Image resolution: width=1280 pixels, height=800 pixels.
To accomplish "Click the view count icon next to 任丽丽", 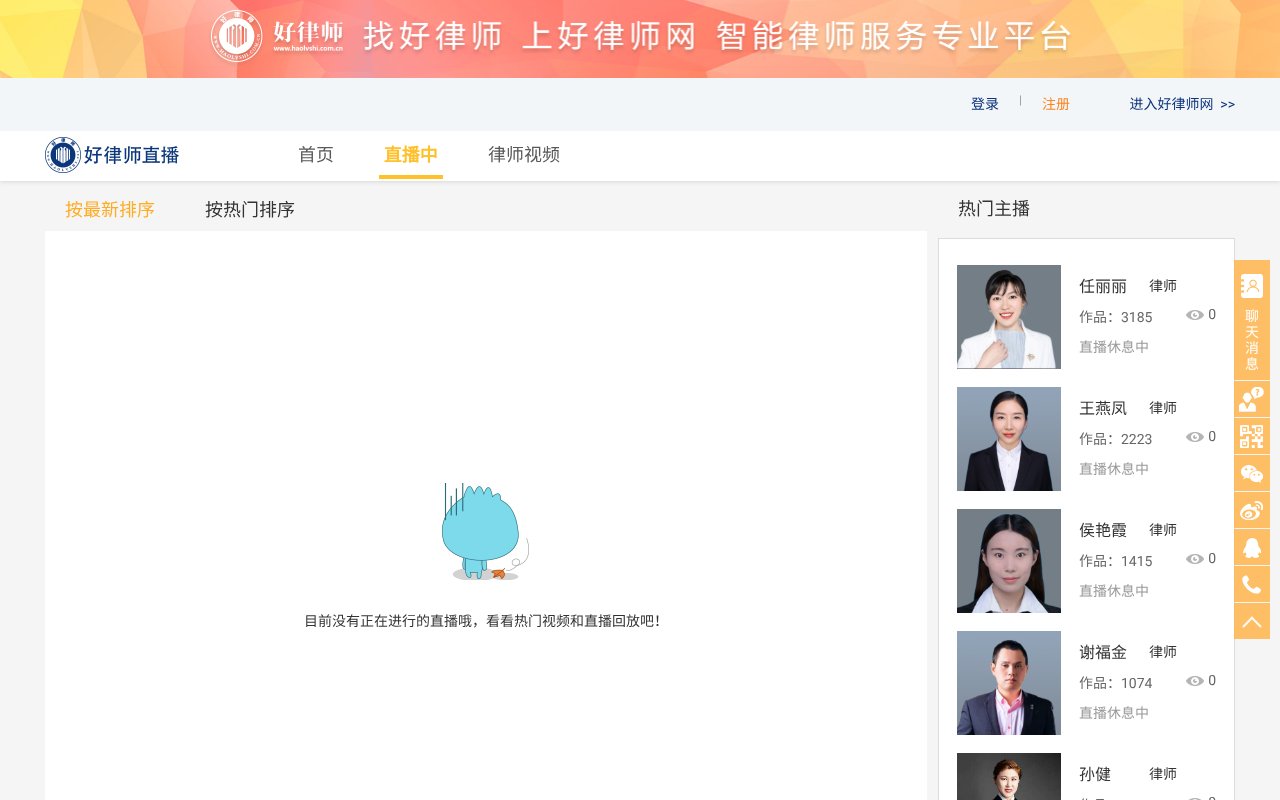I will [1196, 315].
